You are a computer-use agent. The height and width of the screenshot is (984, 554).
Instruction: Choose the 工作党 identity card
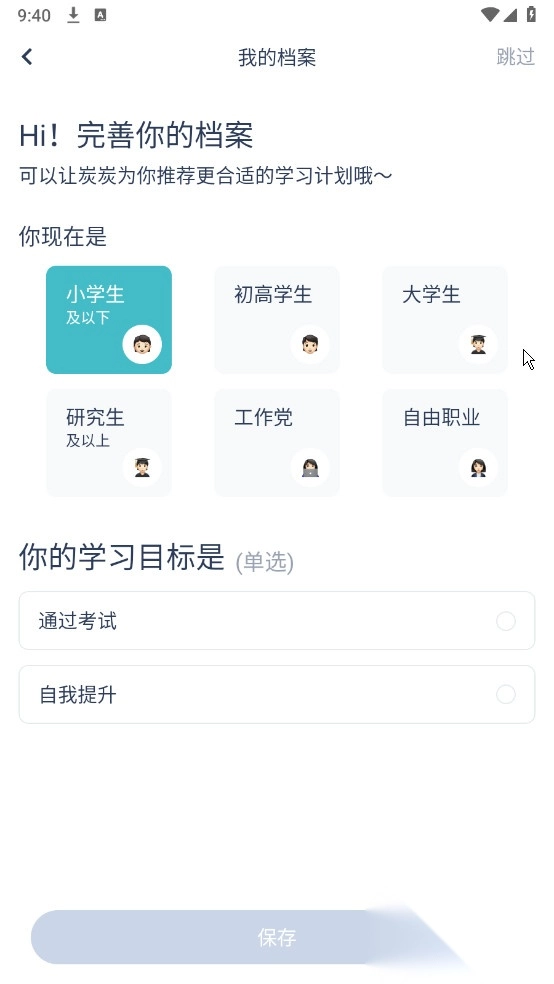[x=277, y=443]
